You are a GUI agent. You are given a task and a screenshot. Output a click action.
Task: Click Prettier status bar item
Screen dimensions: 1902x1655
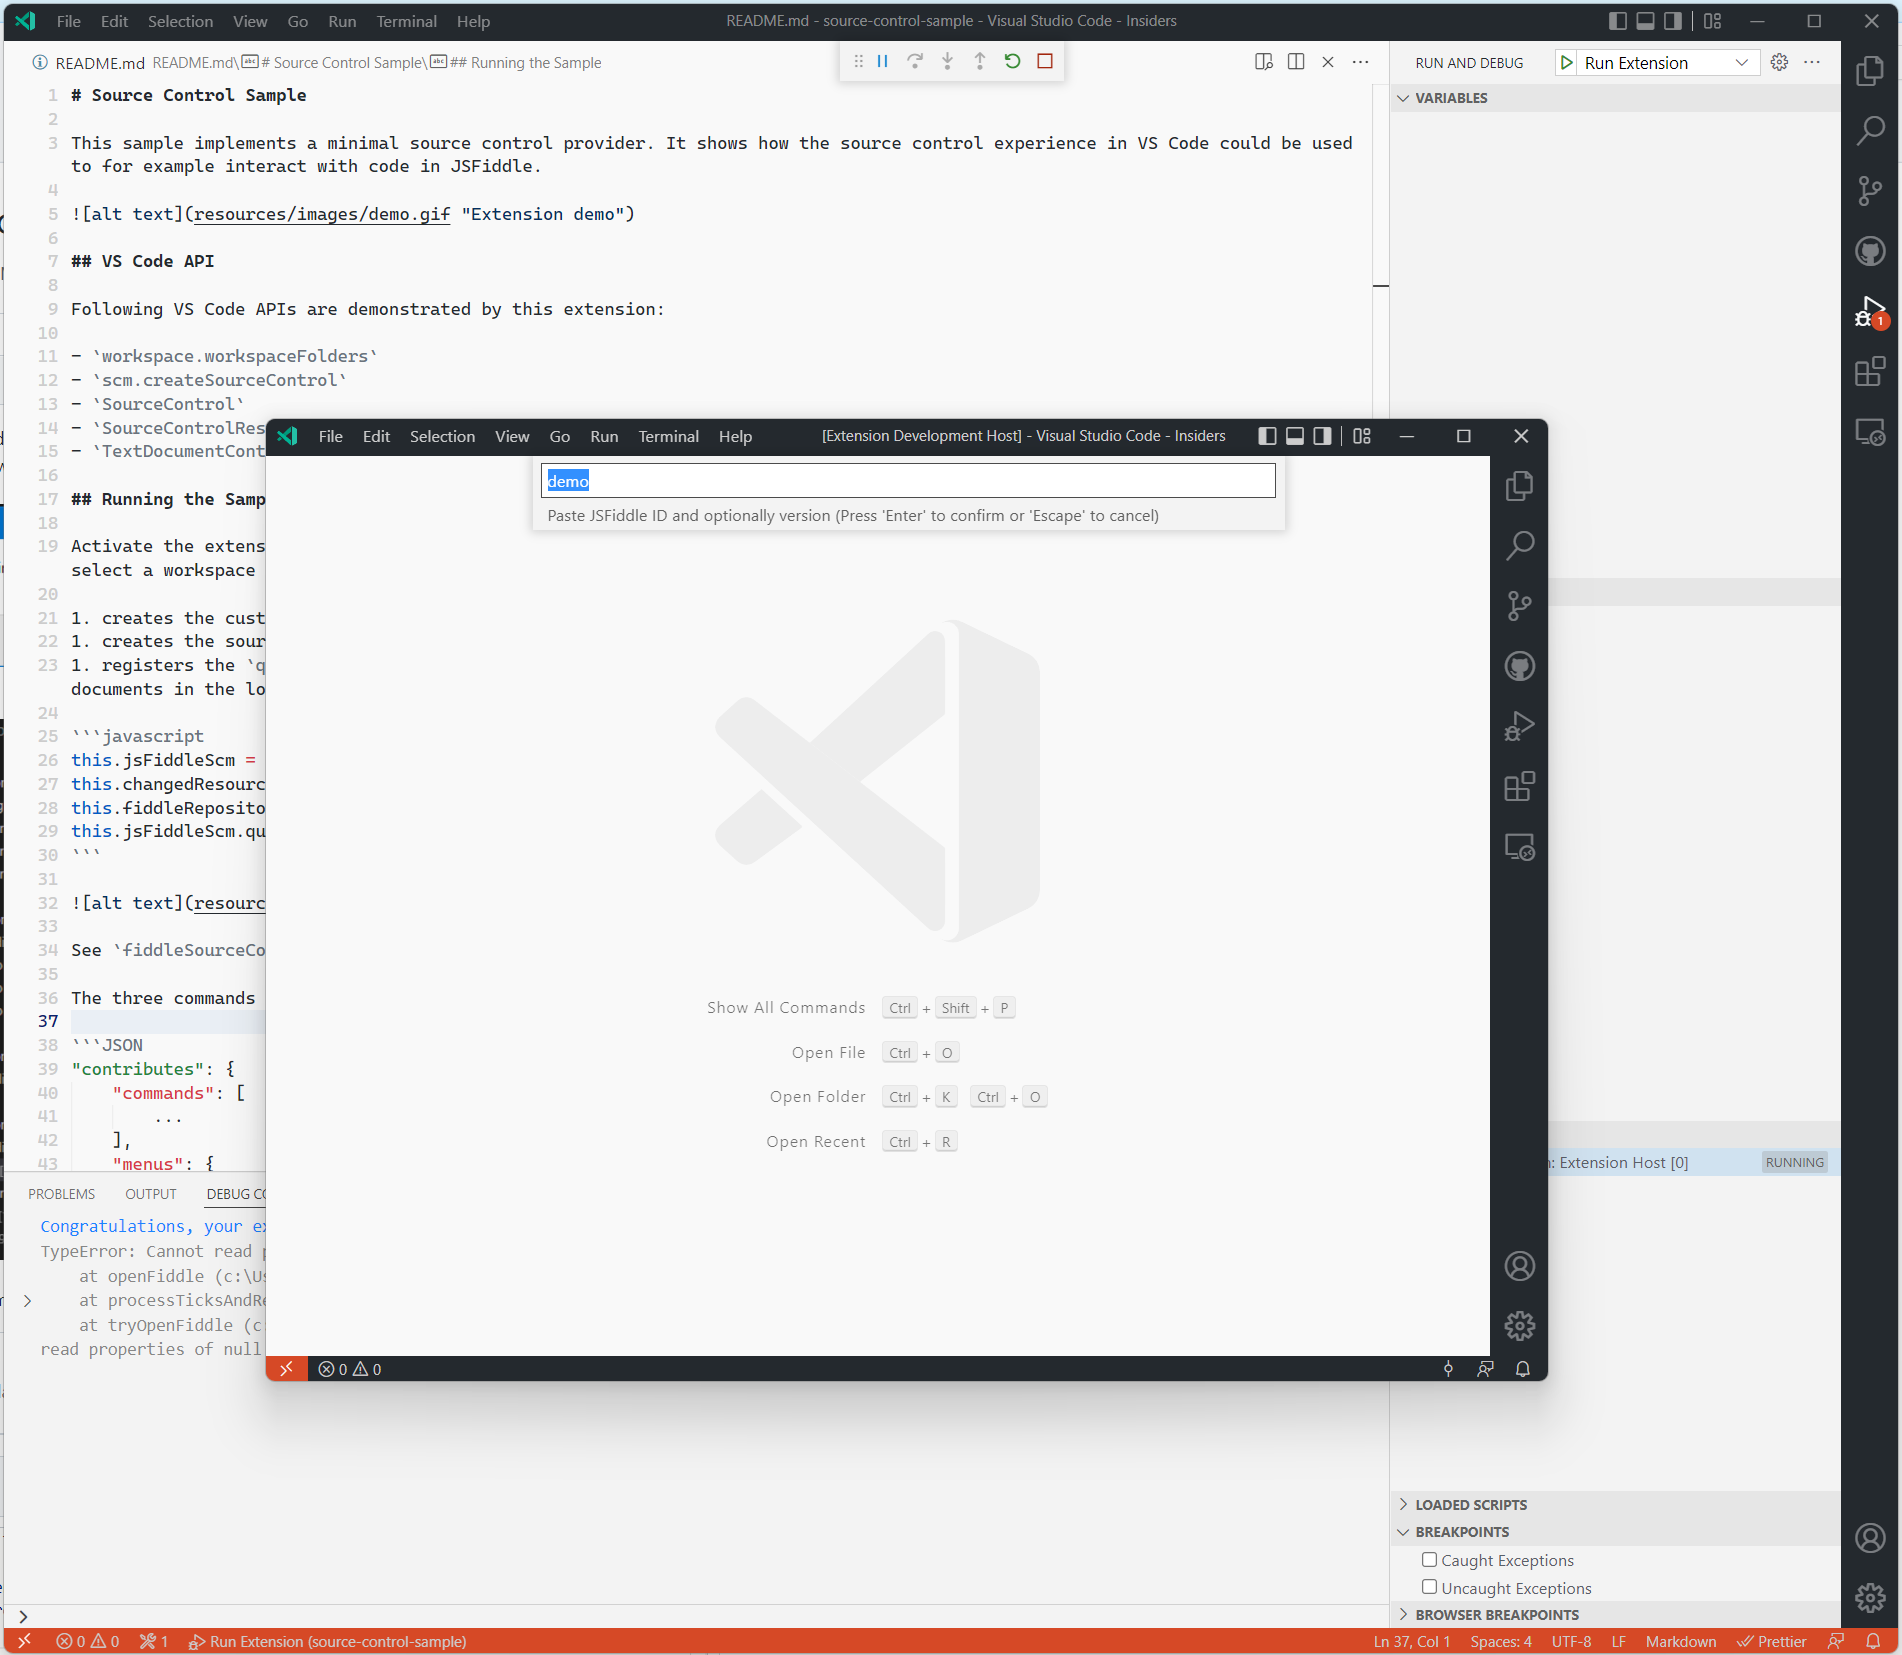click(1772, 1641)
